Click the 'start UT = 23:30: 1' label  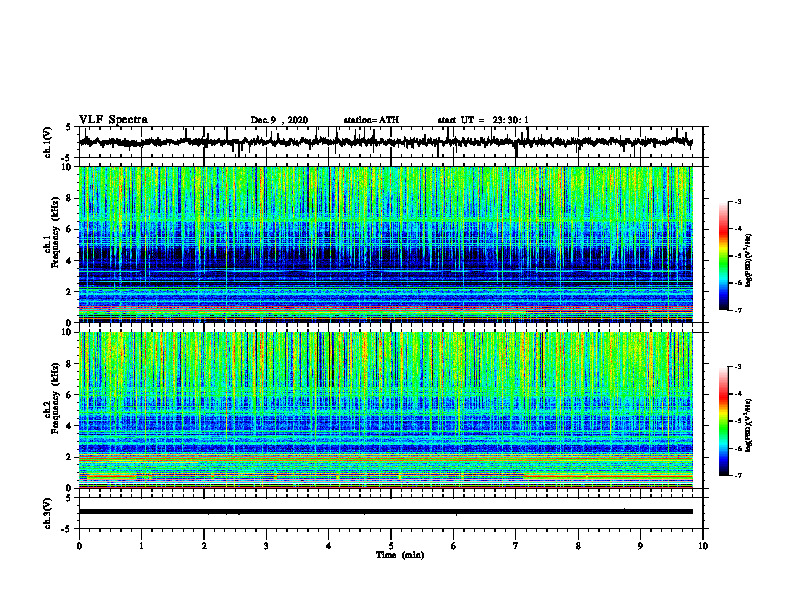click(x=483, y=120)
